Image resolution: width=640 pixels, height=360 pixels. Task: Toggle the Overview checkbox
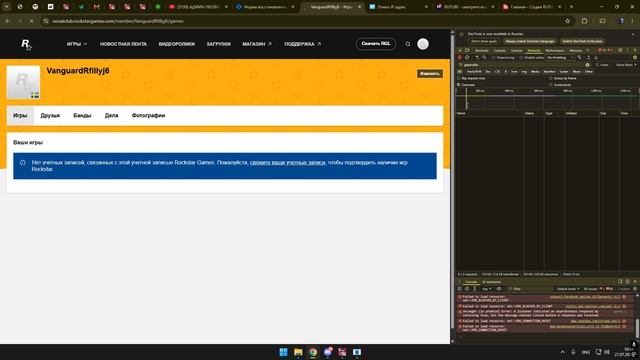click(458, 84)
